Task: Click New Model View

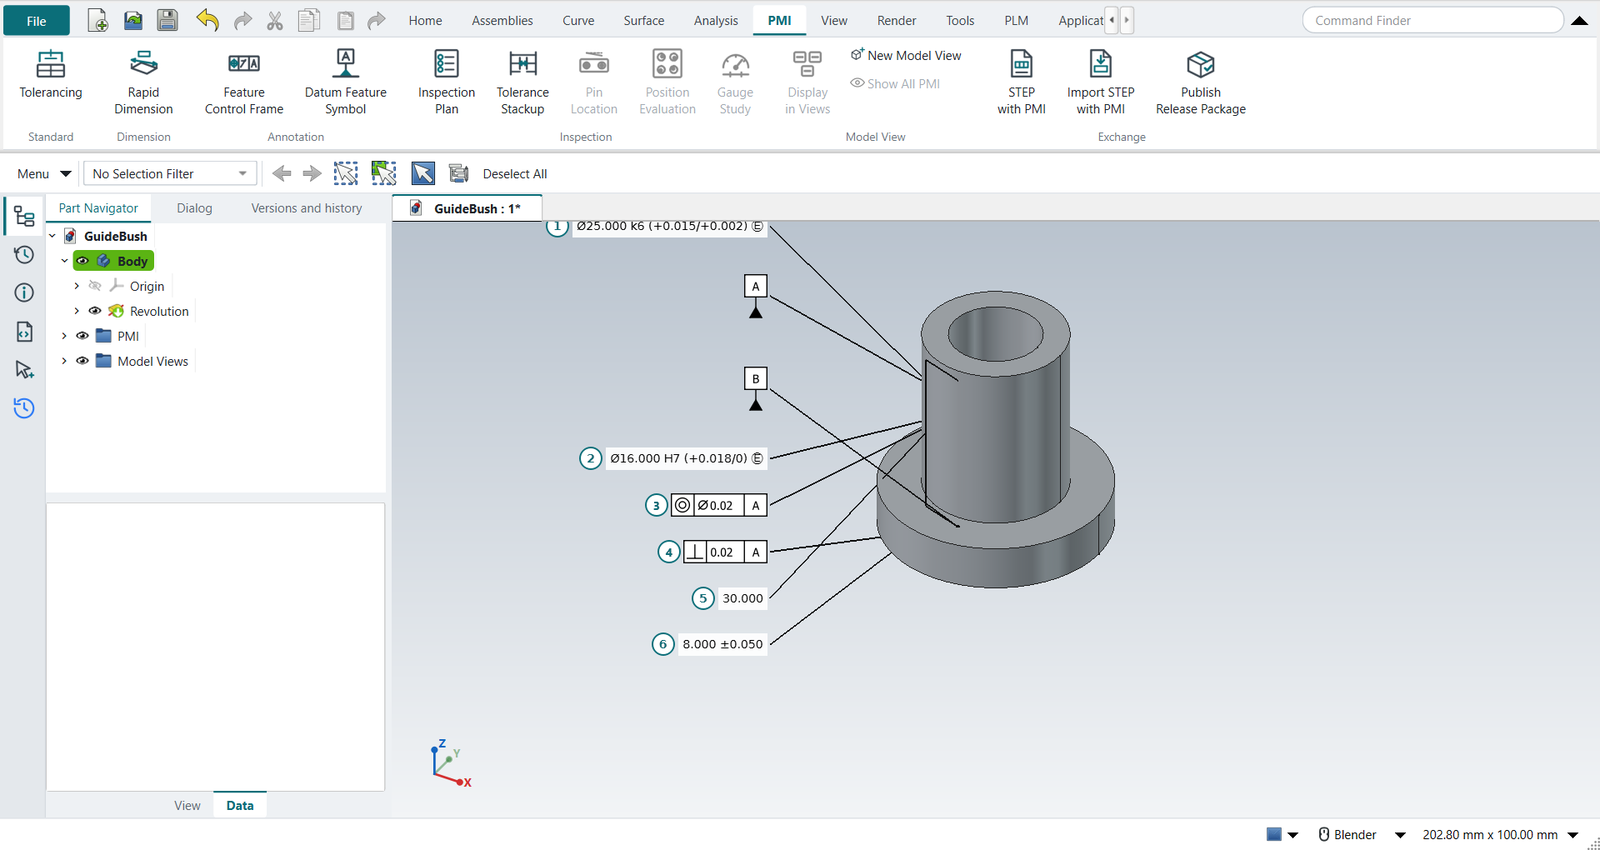Action: [905, 56]
